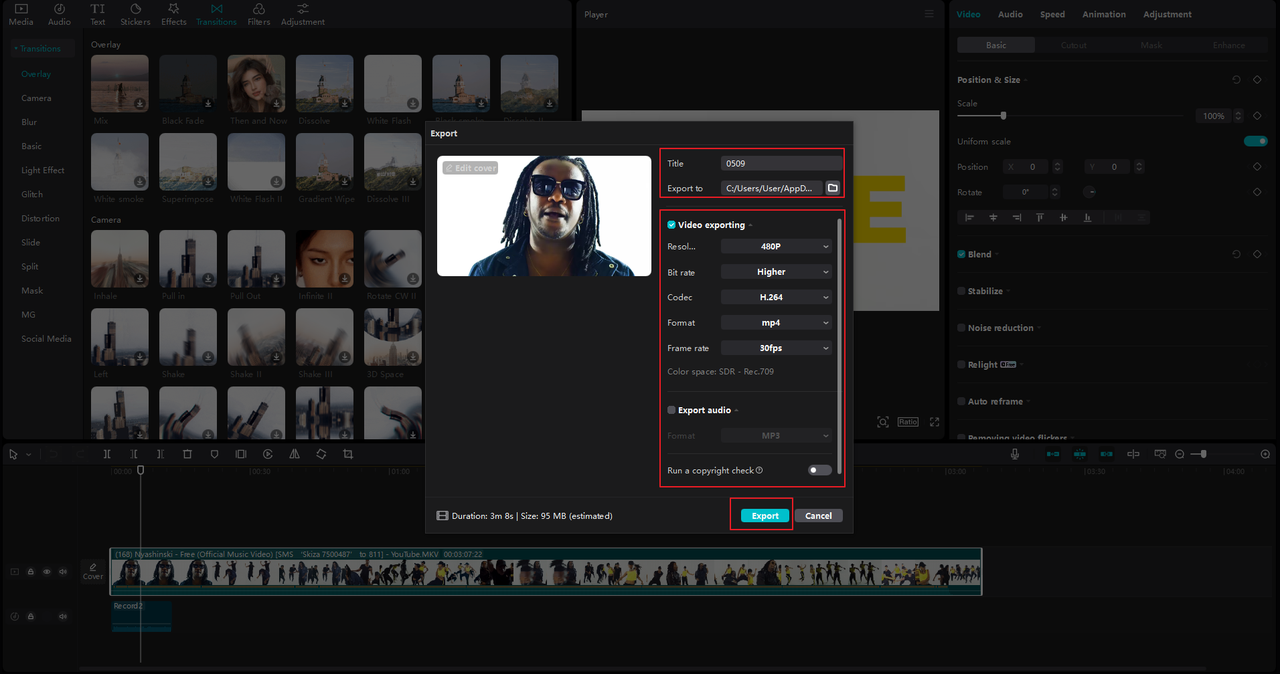Screen dimensions: 1280x674
Task: Select the Camera transitions category
Action: tap(36, 98)
